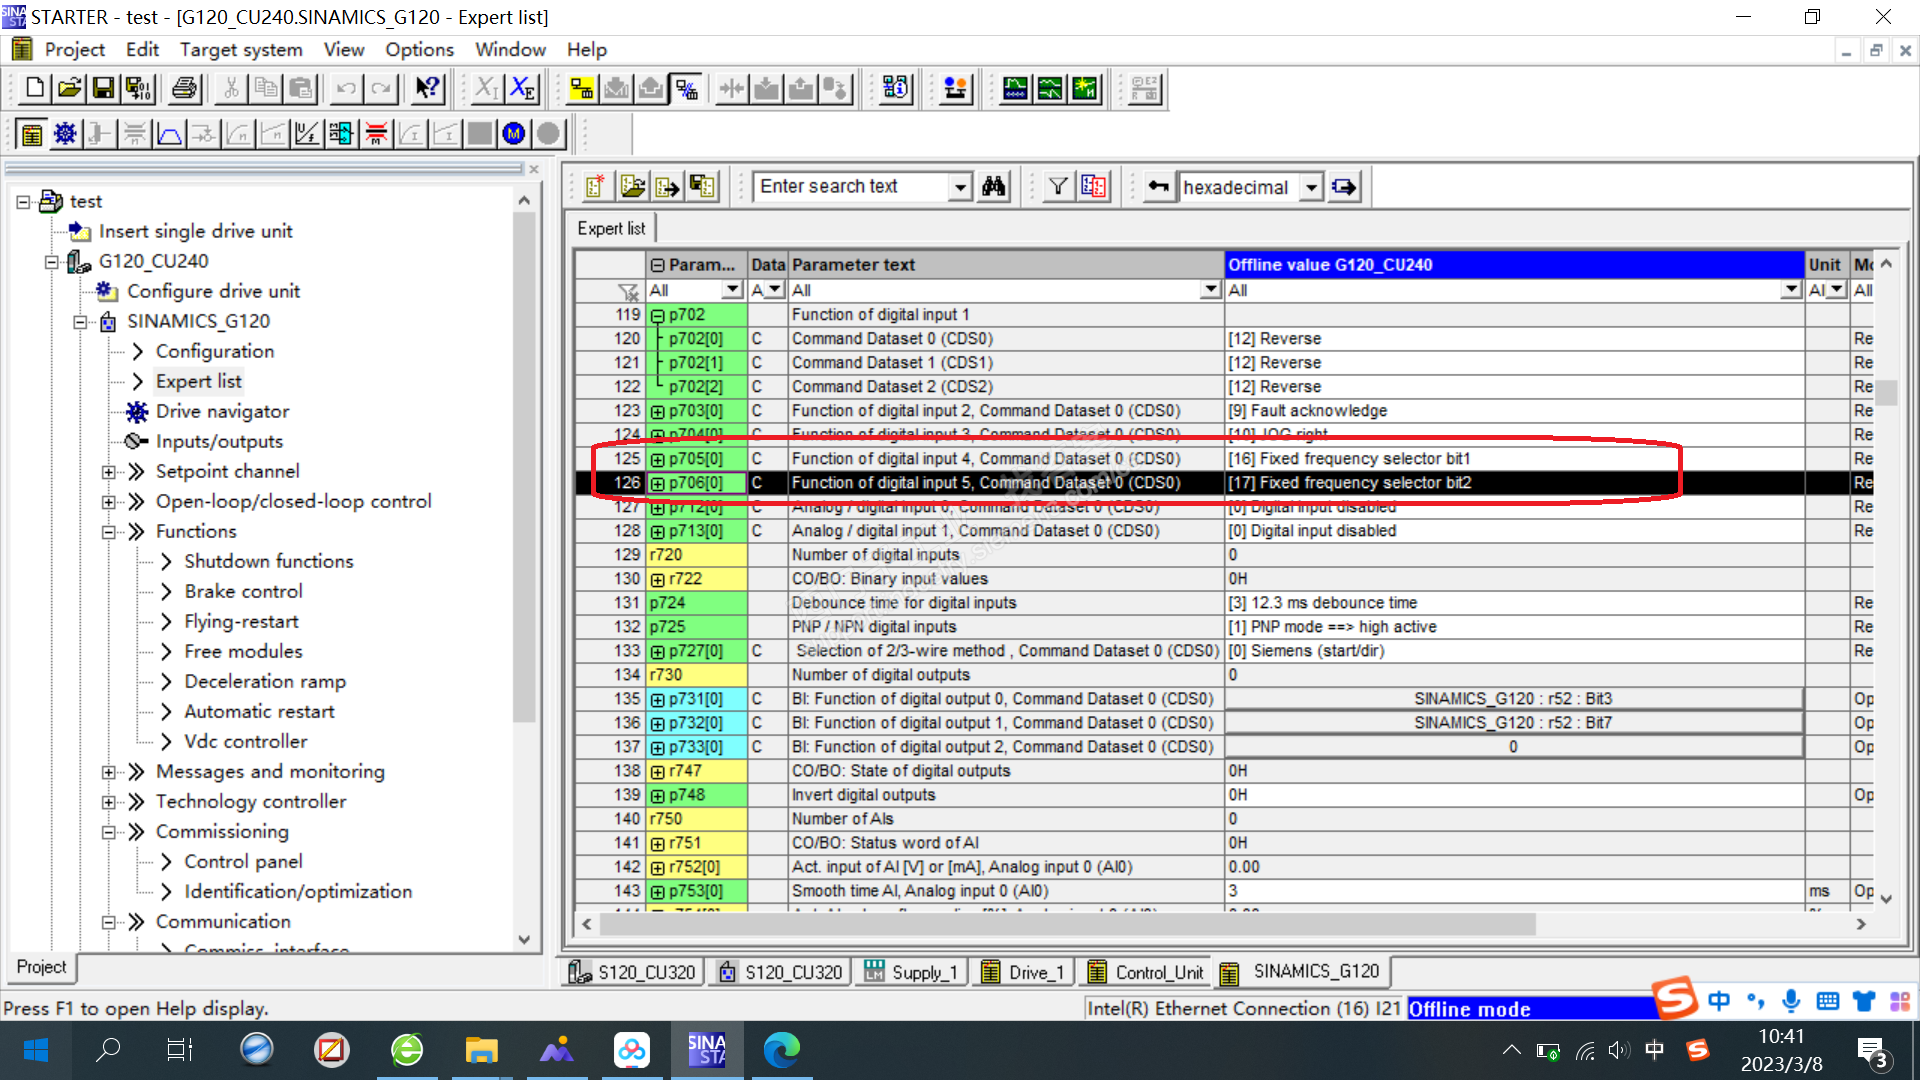Click the Connect to target system icon
The image size is (1920, 1080).
(x=581, y=89)
